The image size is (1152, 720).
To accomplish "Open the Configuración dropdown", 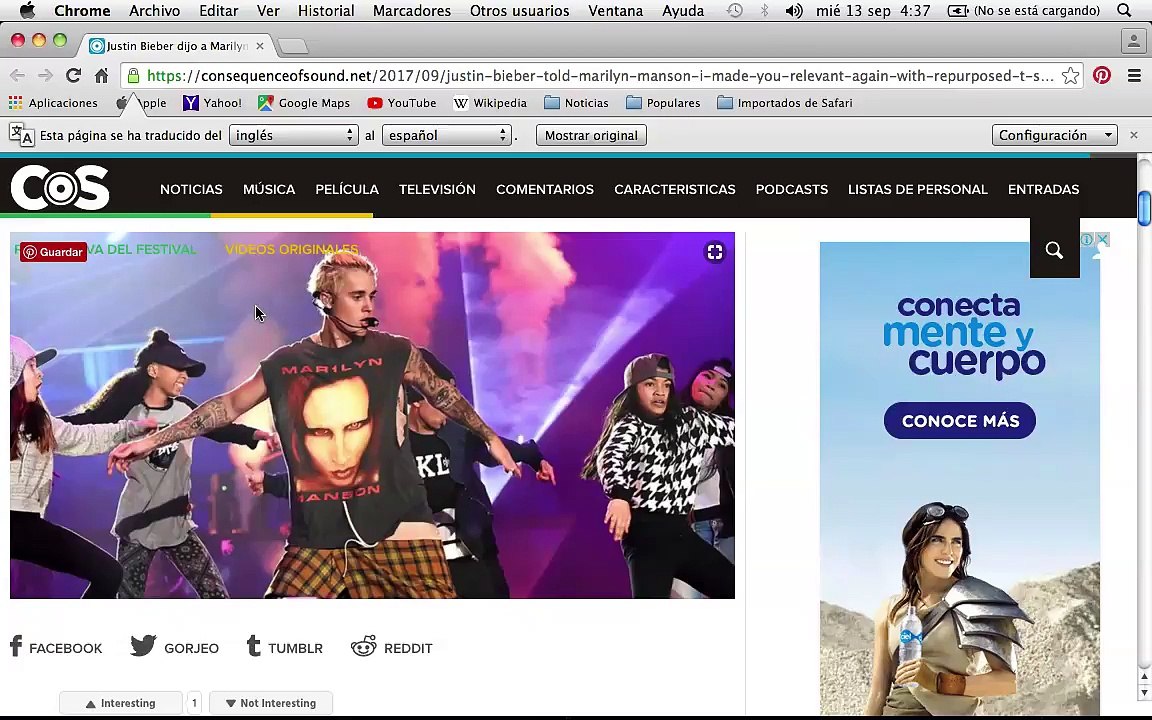I will [x=1054, y=135].
